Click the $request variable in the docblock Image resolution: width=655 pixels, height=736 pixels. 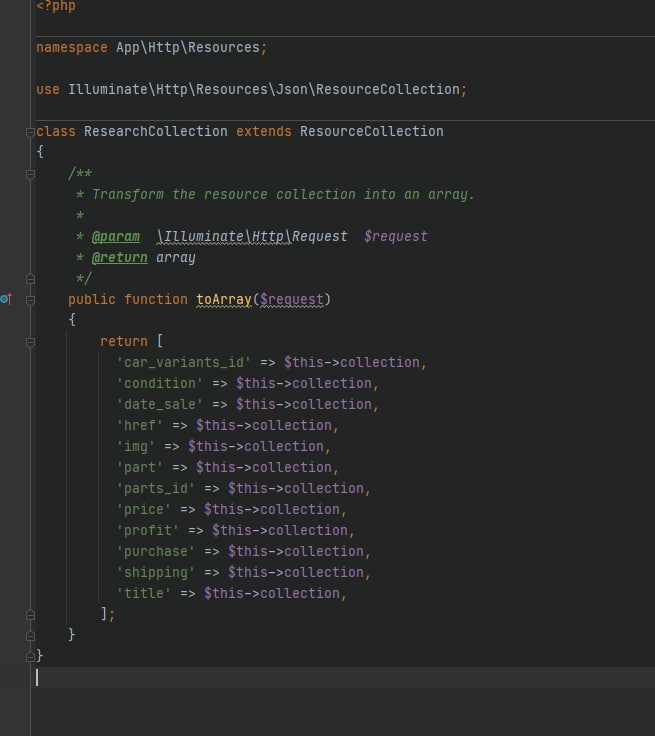(395, 237)
